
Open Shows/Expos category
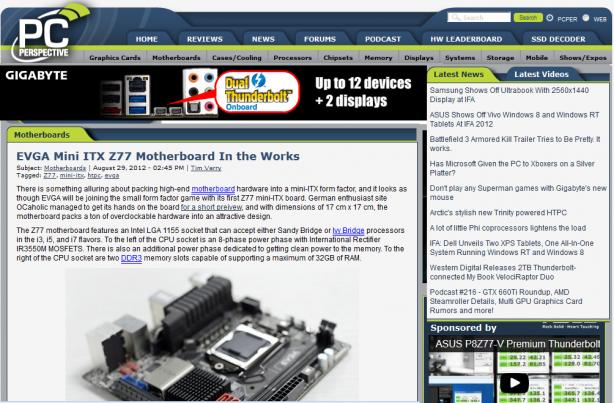pyautogui.click(x=583, y=58)
